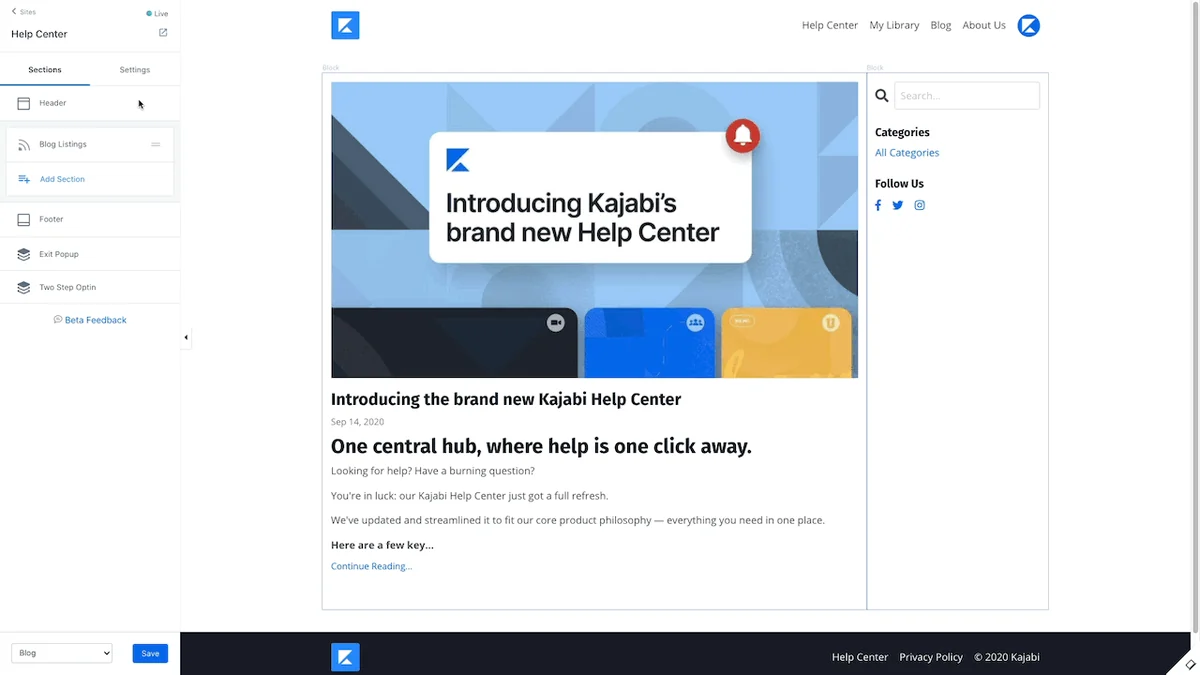
Task: Select the Header section row
Action: point(90,103)
